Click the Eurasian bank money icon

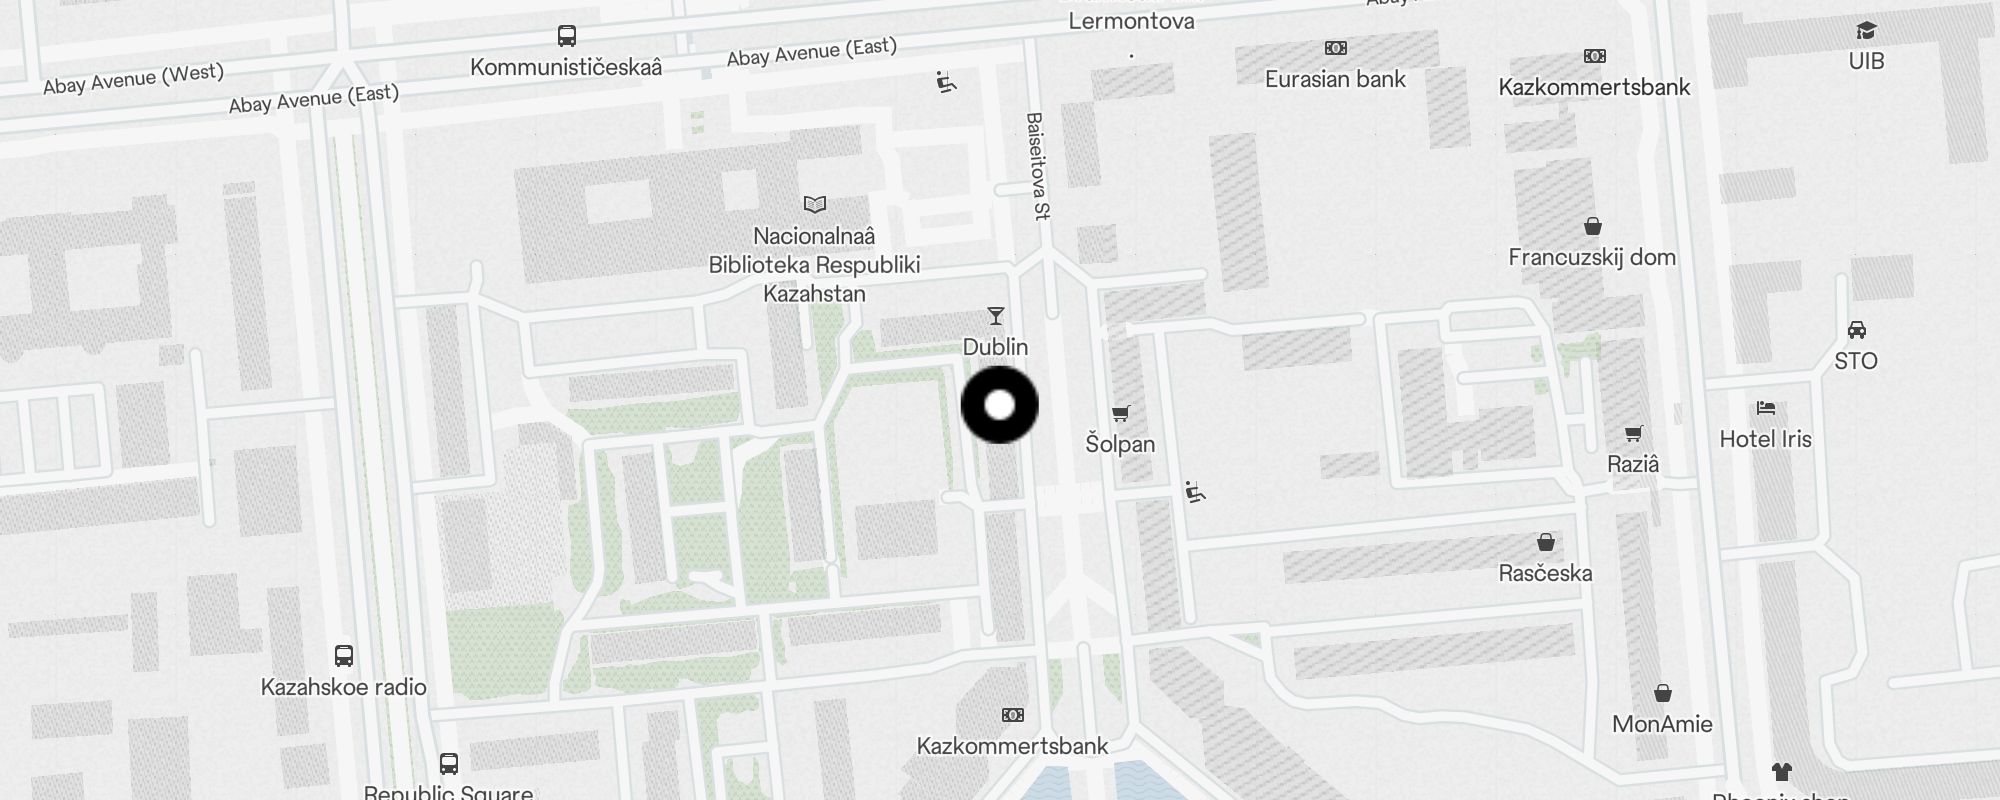click(1336, 48)
